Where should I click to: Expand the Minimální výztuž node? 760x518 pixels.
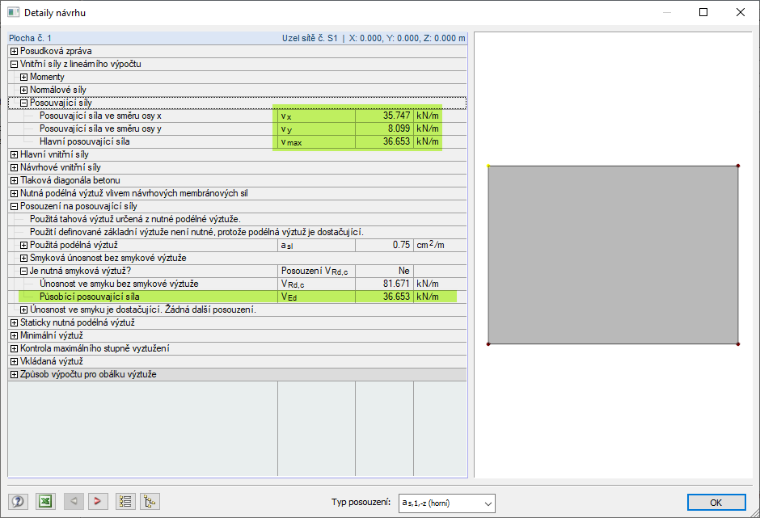(x=14, y=335)
